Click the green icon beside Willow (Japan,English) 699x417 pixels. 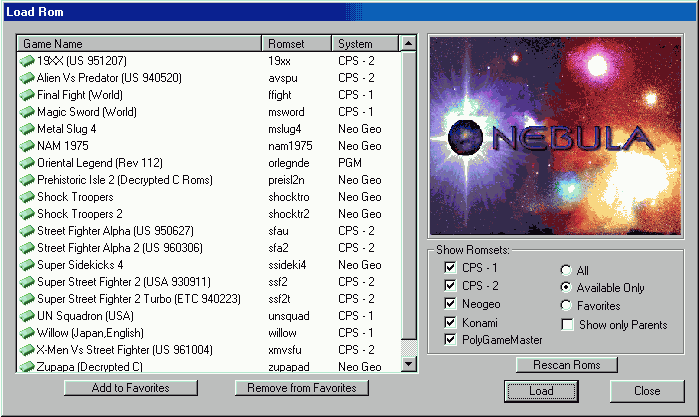(x=27, y=333)
